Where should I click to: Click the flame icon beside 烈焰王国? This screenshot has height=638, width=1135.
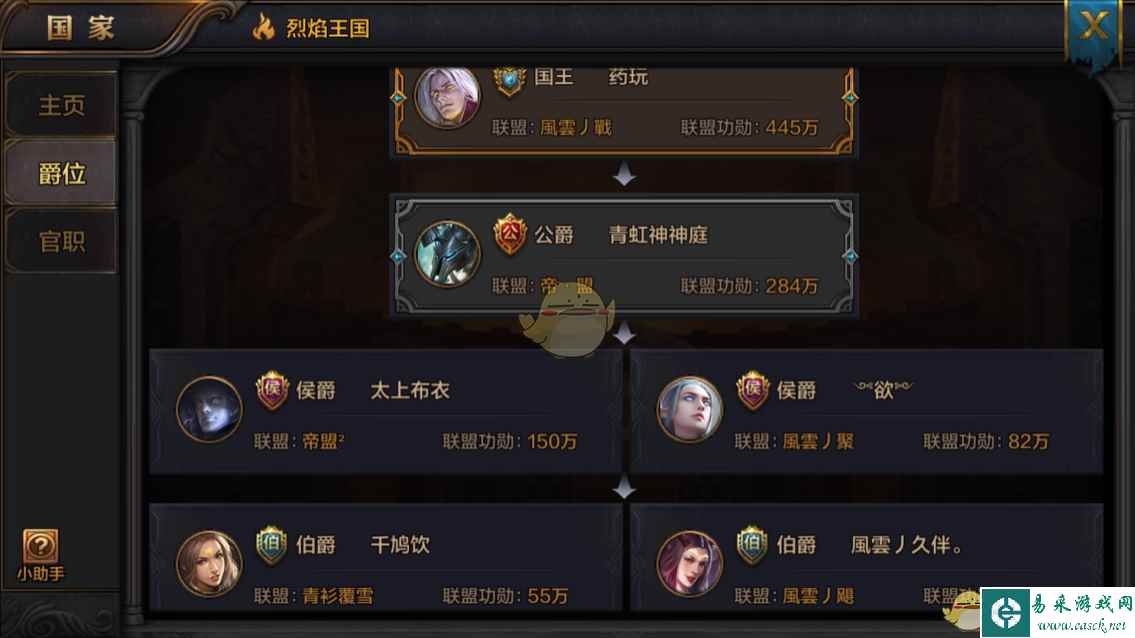(x=263, y=28)
